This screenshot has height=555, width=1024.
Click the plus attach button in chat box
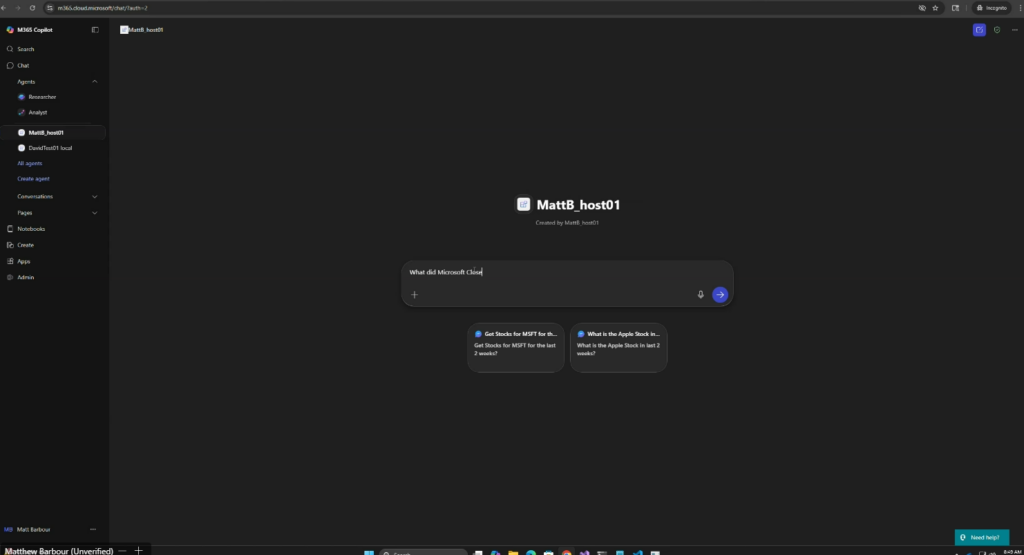pos(414,295)
